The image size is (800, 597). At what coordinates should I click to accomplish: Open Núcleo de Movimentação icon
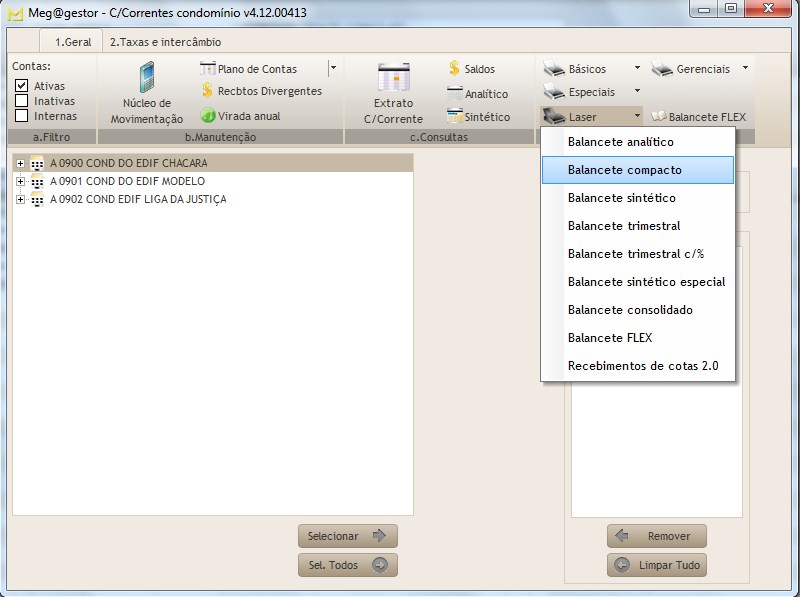click(x=147, y=78)
